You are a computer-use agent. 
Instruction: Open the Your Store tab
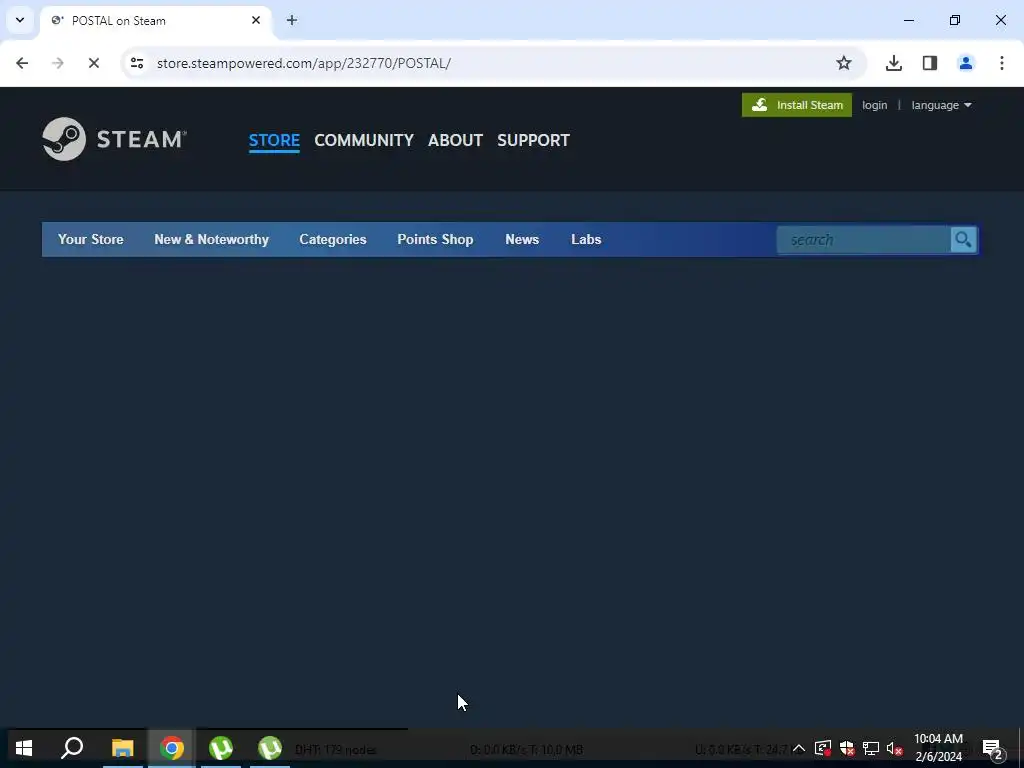91,239
